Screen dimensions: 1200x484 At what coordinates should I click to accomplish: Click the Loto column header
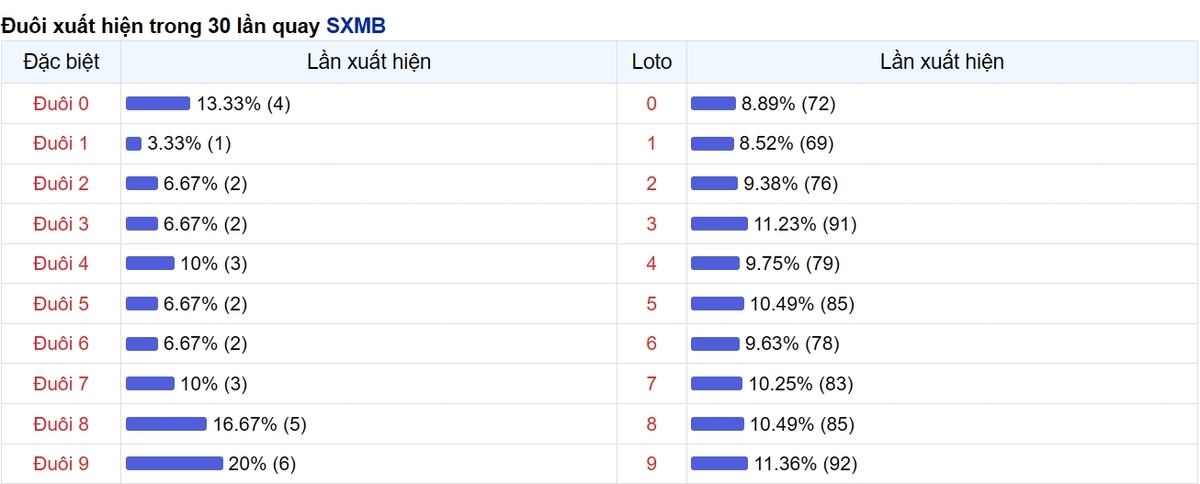652,62
